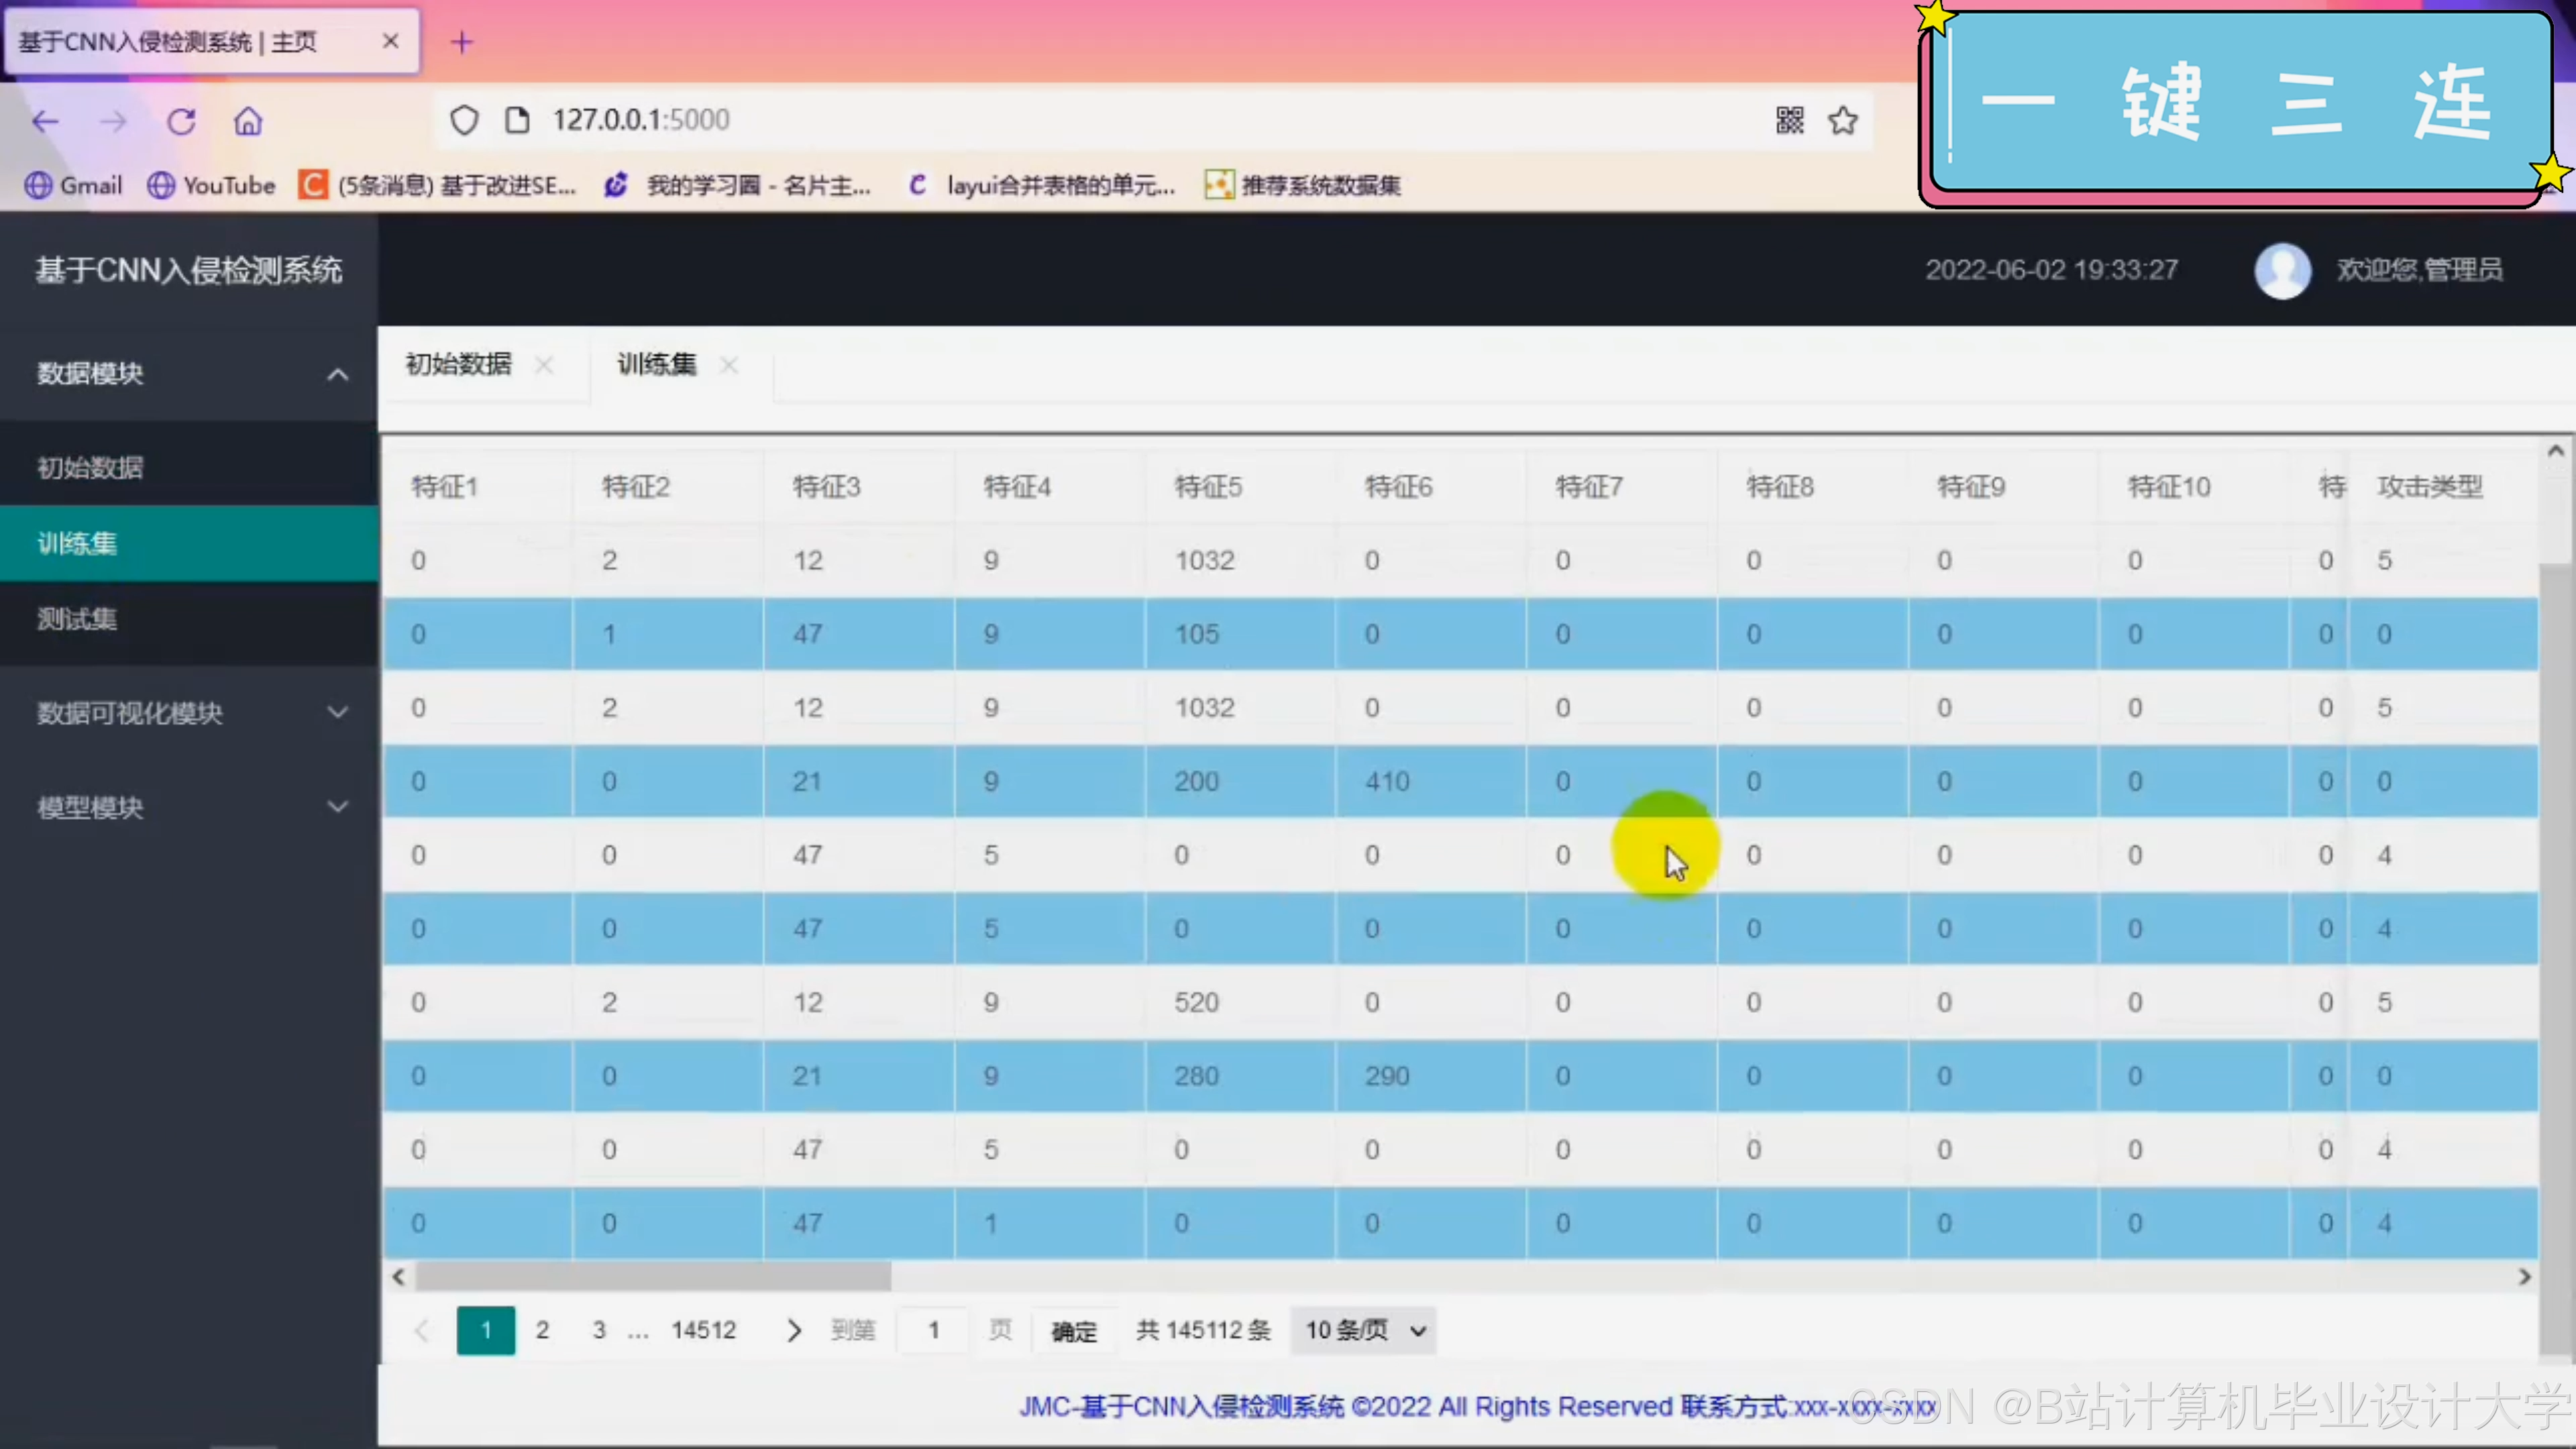Open the Gmail bookmark
Screen dimensions: 2576x1449
click(72, 185)
